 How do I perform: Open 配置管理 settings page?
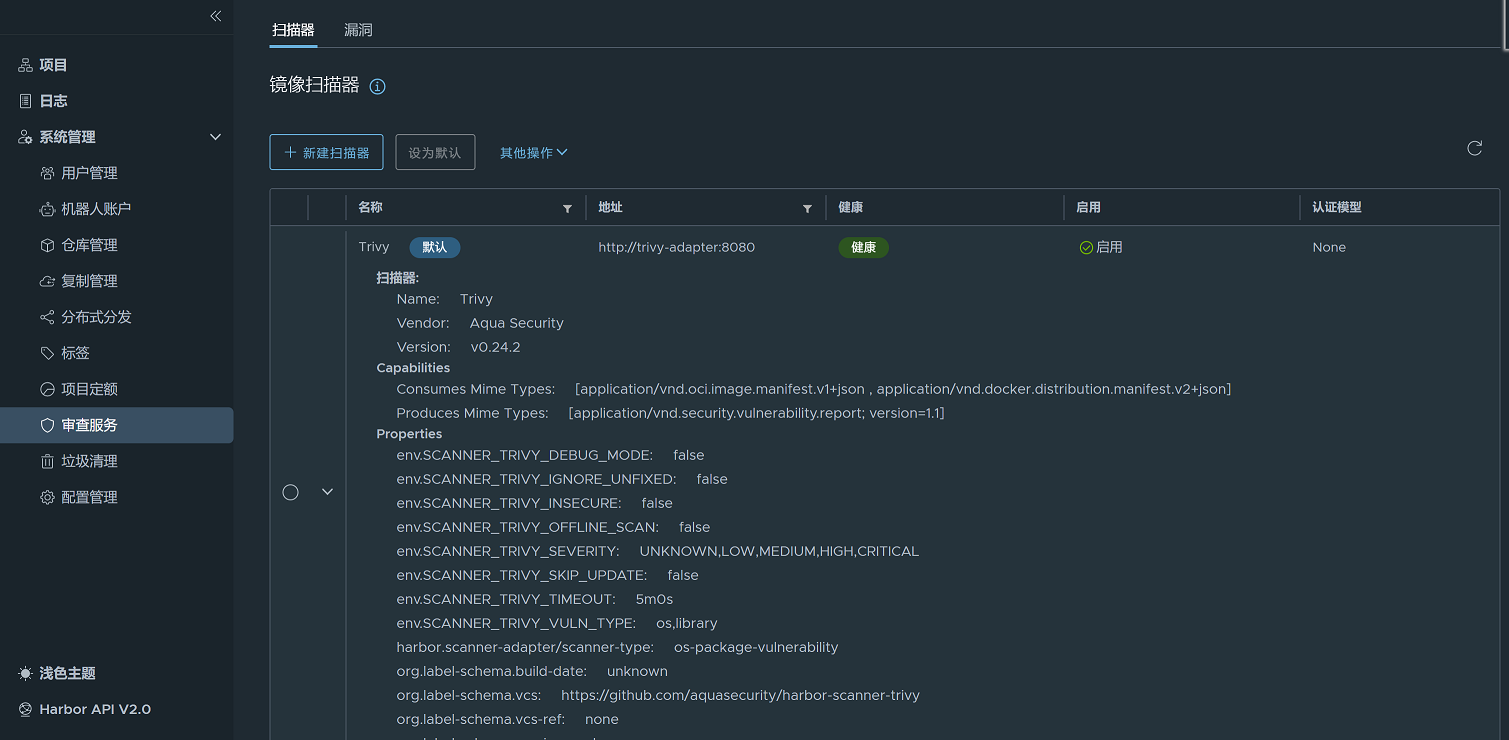point(89,497)
